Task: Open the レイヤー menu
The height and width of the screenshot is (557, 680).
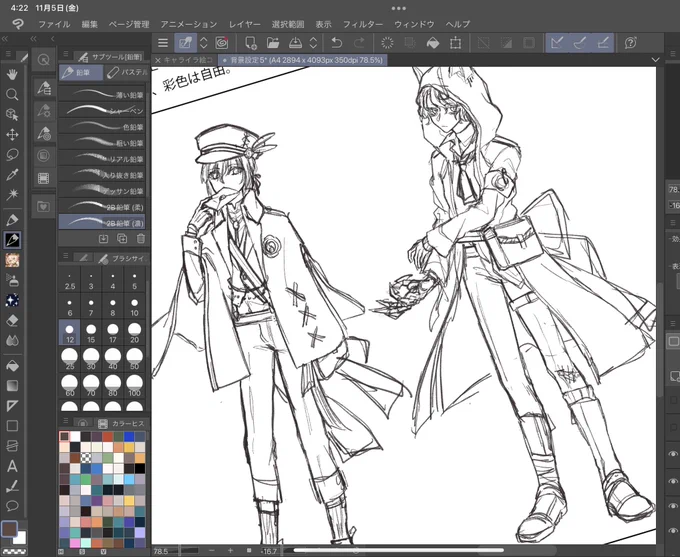Action: [x=245, y=24]
